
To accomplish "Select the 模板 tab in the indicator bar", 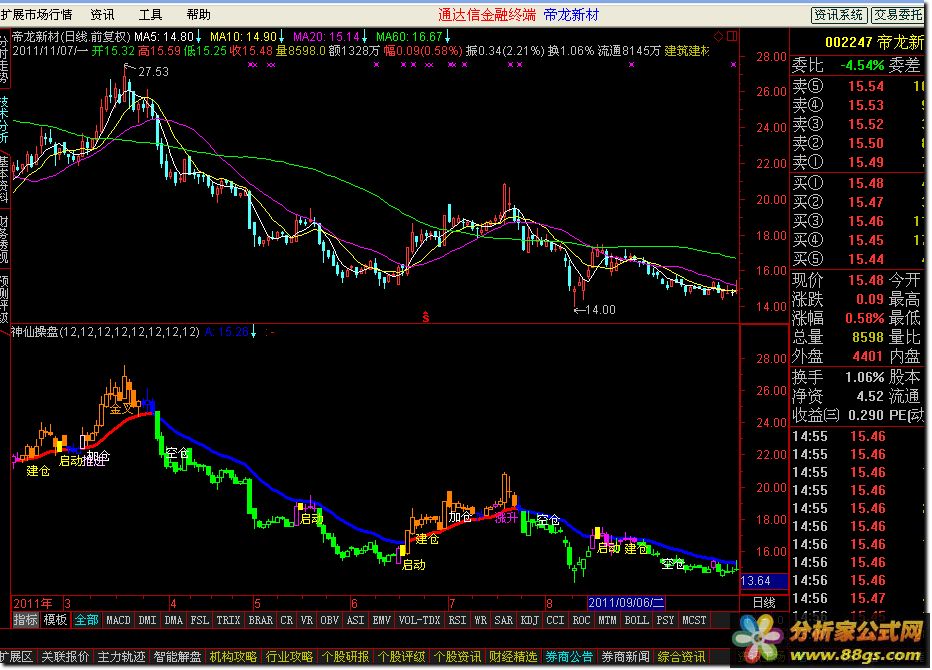I will point(55,620).
